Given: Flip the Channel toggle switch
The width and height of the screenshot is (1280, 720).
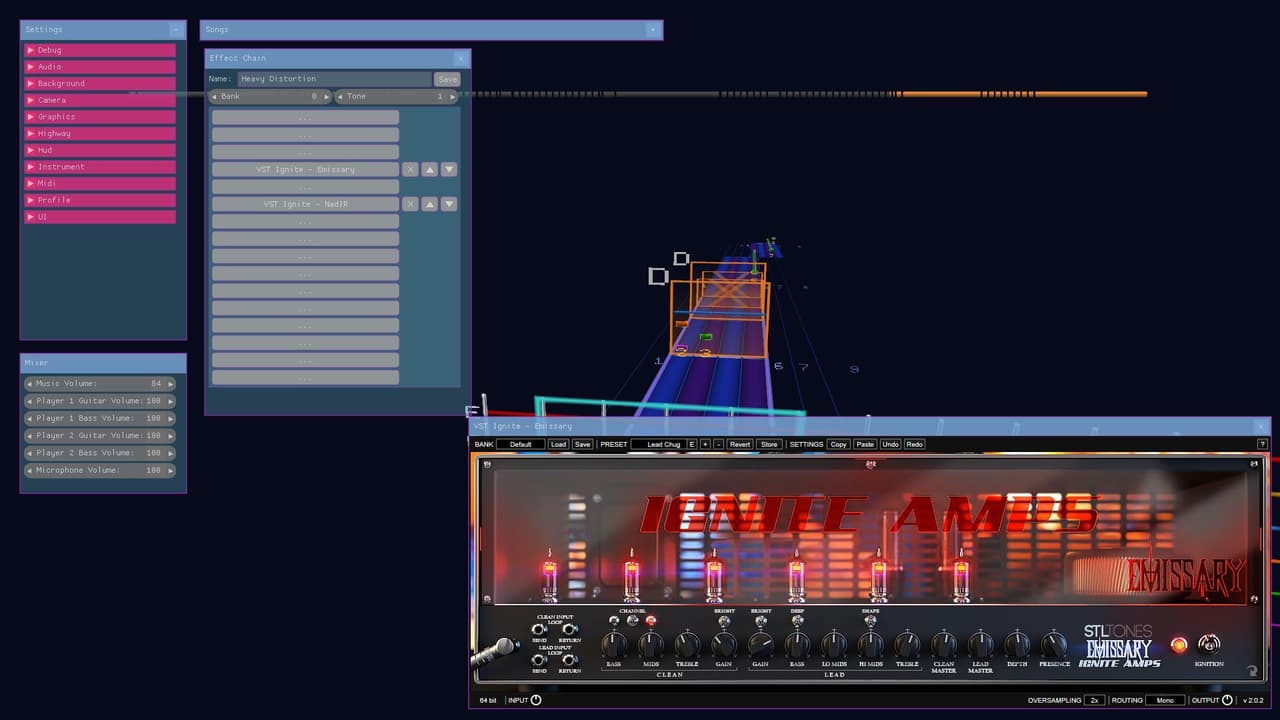Looking at the screenshot, I should tap(632, 621).
